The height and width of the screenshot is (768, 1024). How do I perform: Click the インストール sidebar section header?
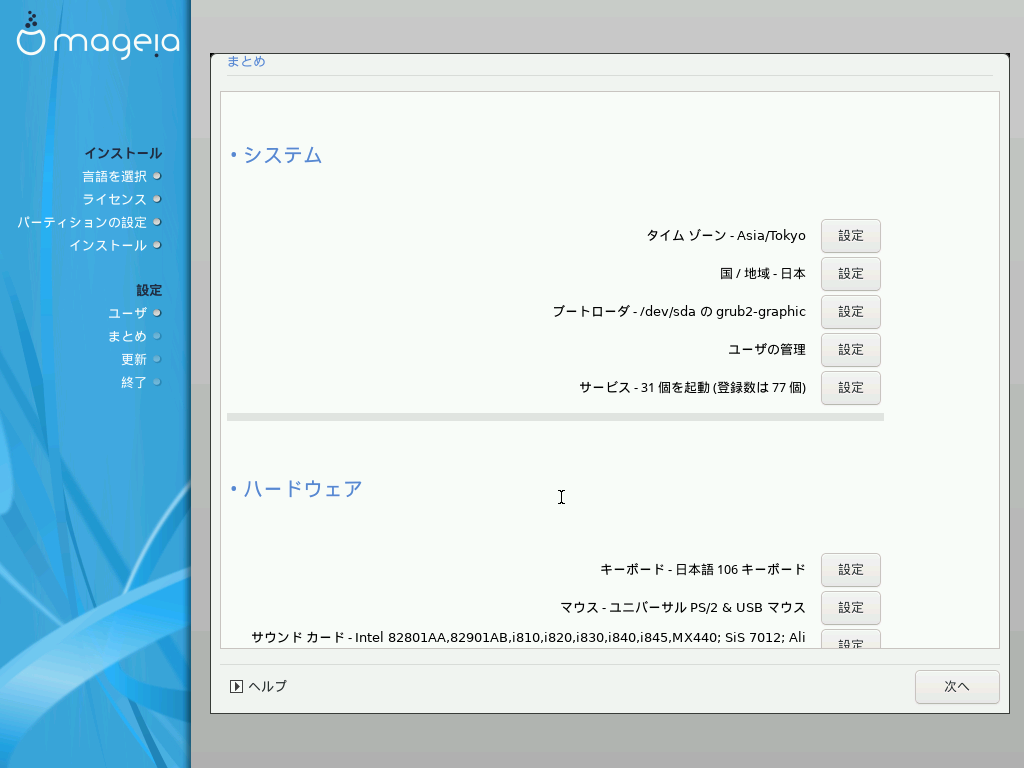click(123, 153)
